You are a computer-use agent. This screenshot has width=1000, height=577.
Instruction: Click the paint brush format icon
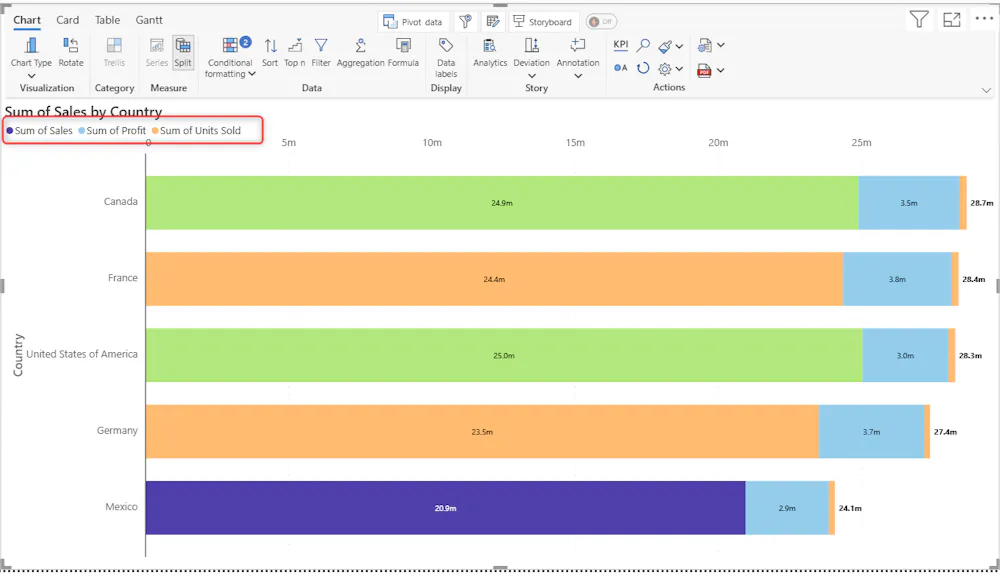point(665,46)
